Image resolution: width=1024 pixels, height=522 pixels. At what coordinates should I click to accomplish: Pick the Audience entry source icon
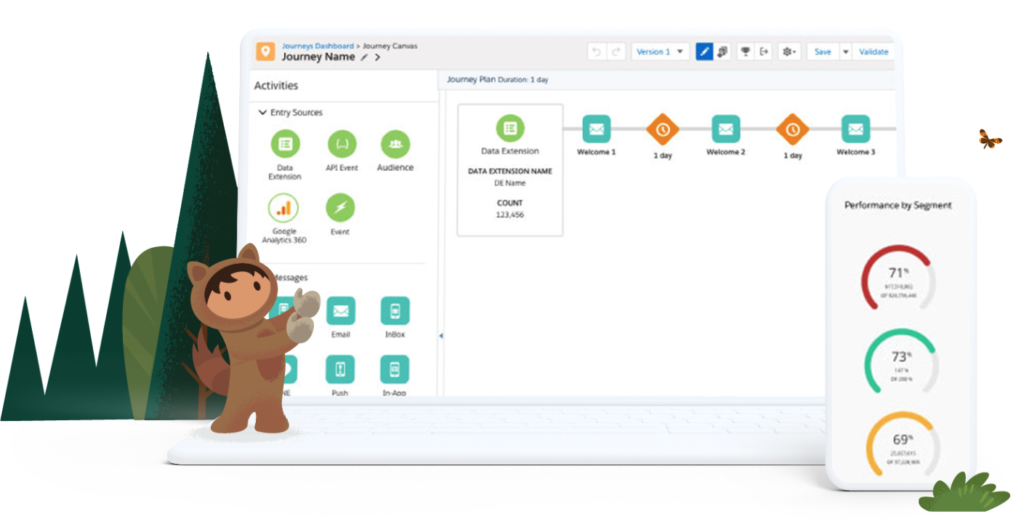tap(395, 144)
